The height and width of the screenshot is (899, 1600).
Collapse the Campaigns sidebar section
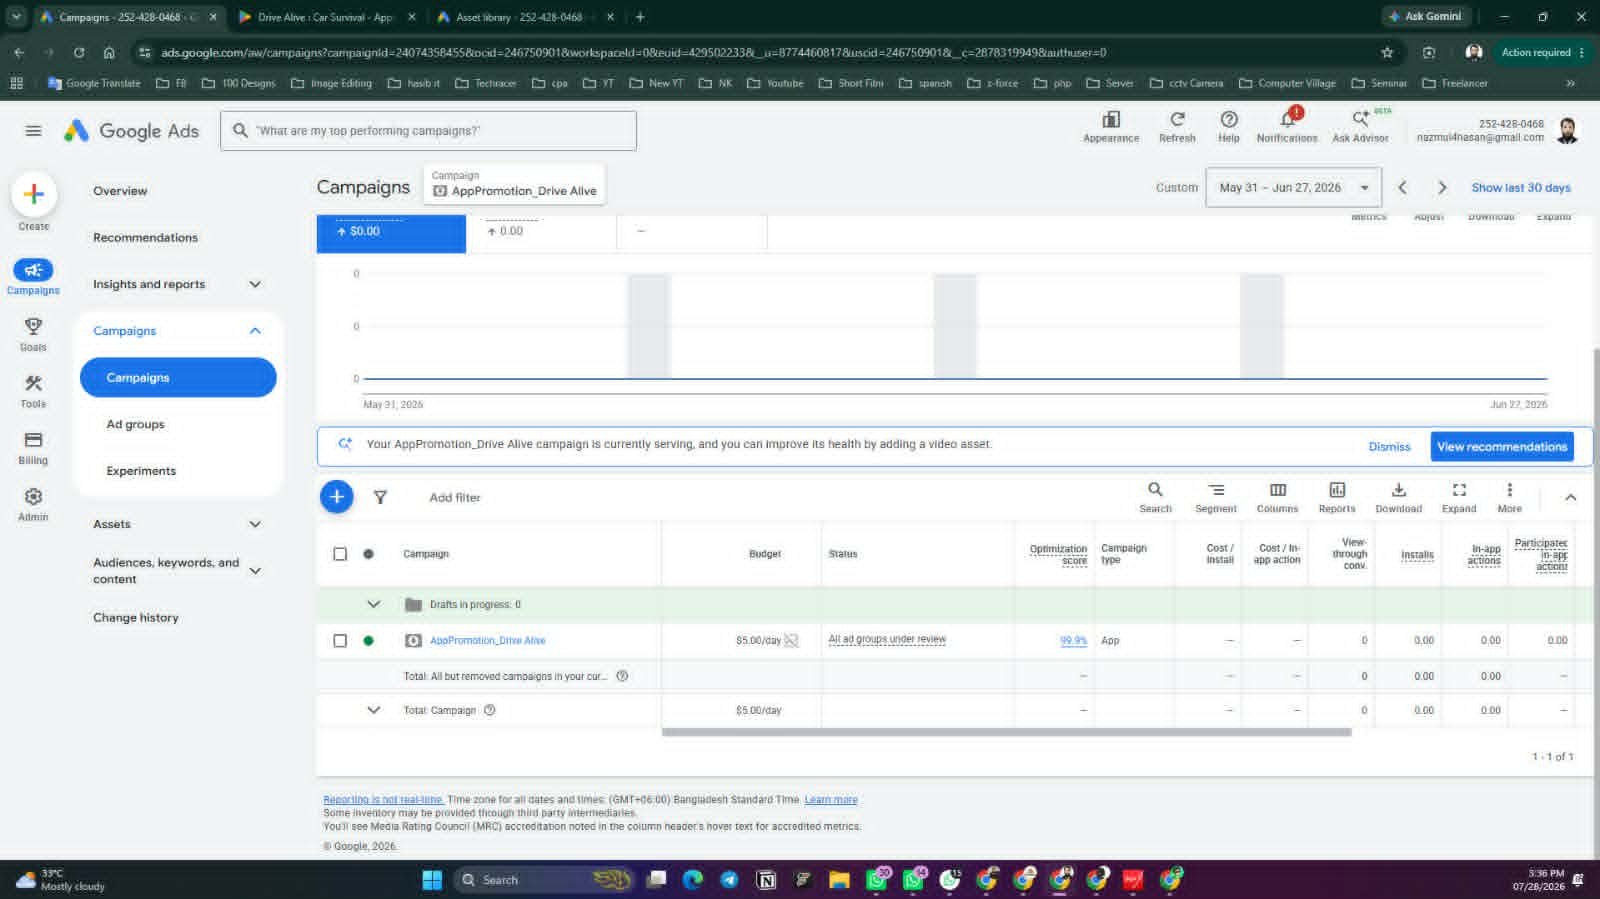(255, 331)
